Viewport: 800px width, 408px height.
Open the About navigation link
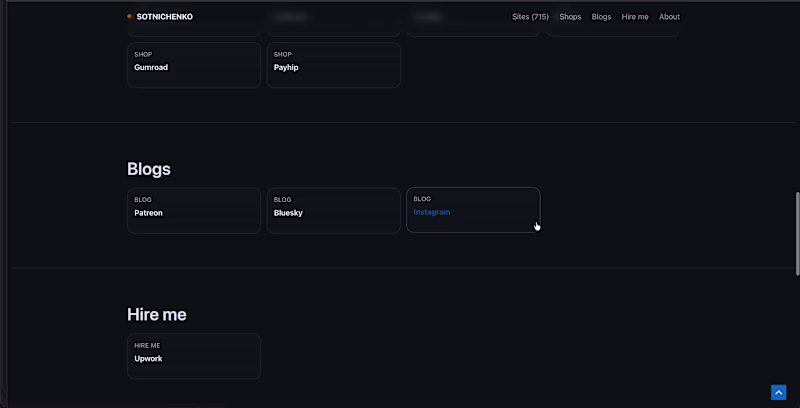[x=669, y=17]
